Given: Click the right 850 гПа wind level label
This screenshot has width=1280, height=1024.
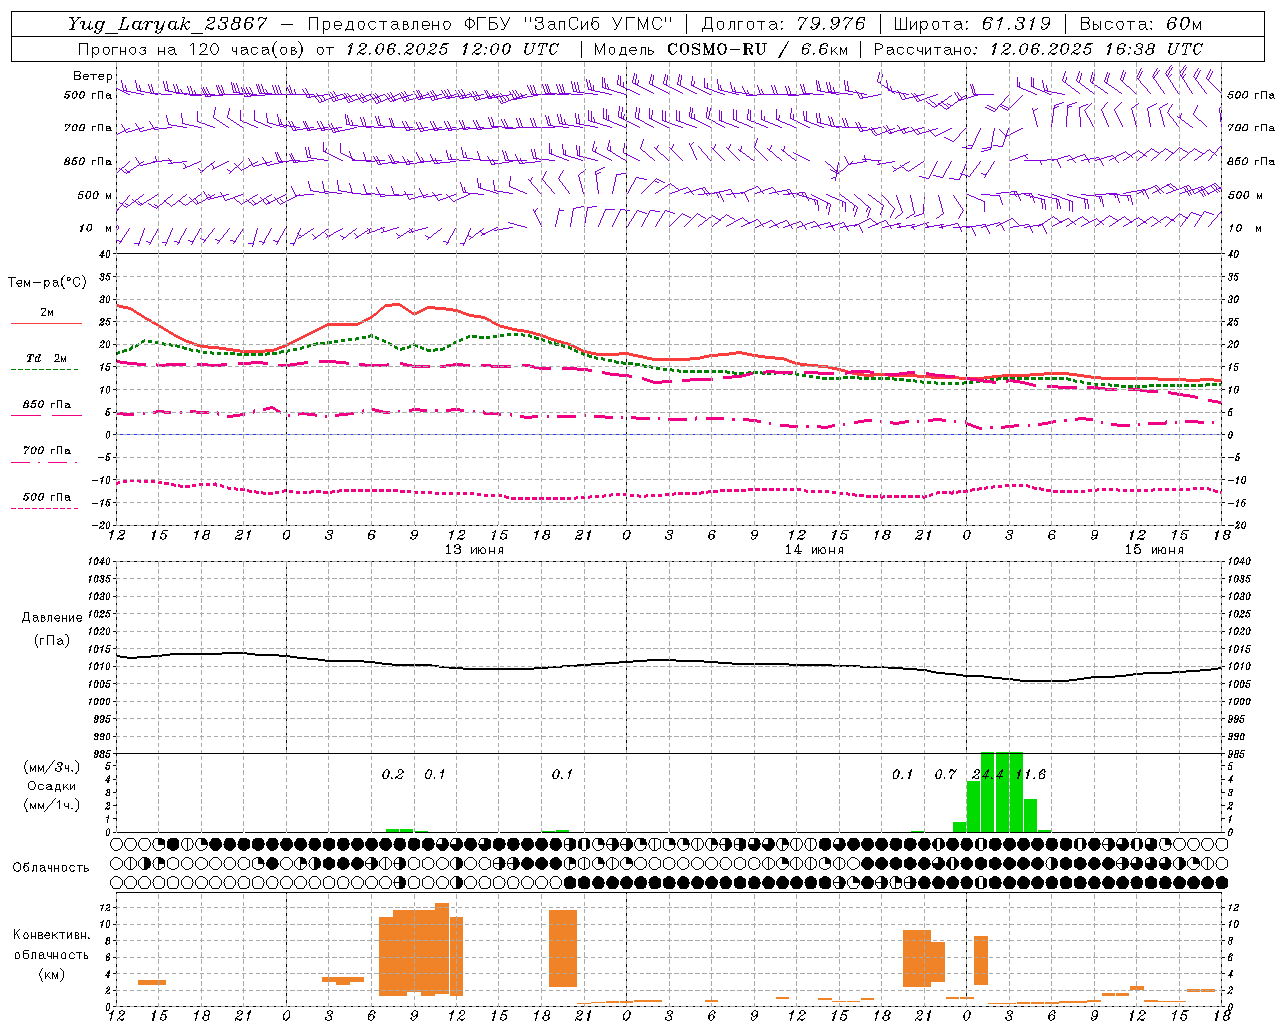Looking at the screenshot, I should pos(1251,161).
